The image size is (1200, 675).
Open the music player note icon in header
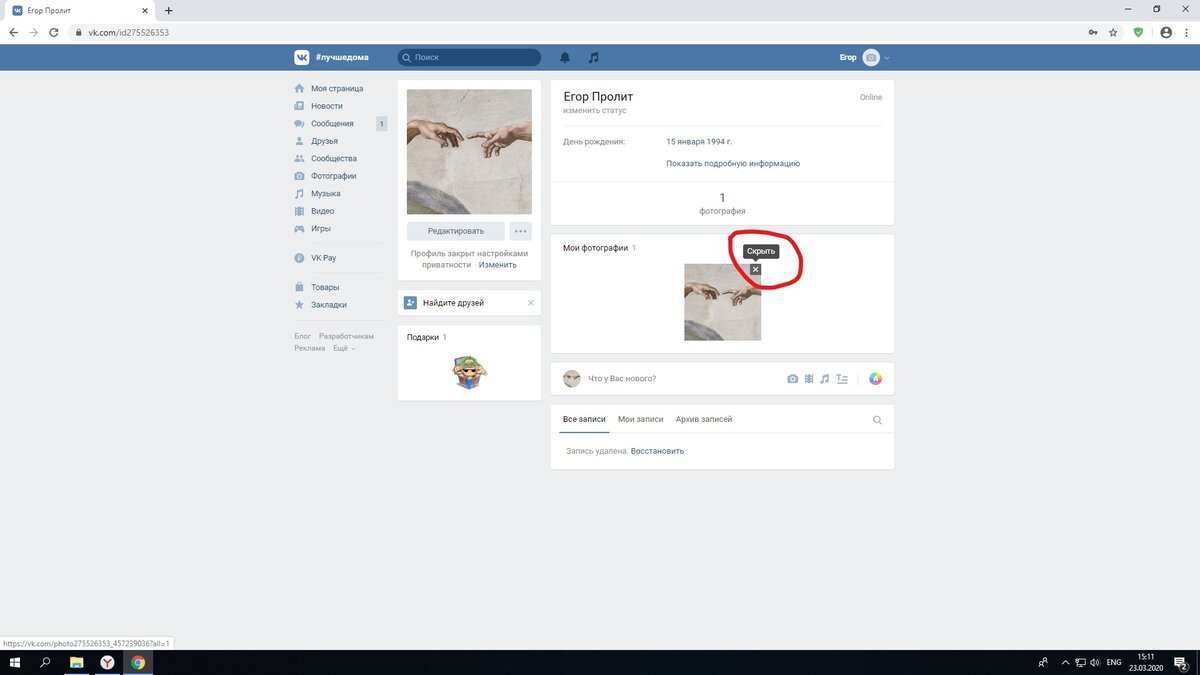coord(594,57)
